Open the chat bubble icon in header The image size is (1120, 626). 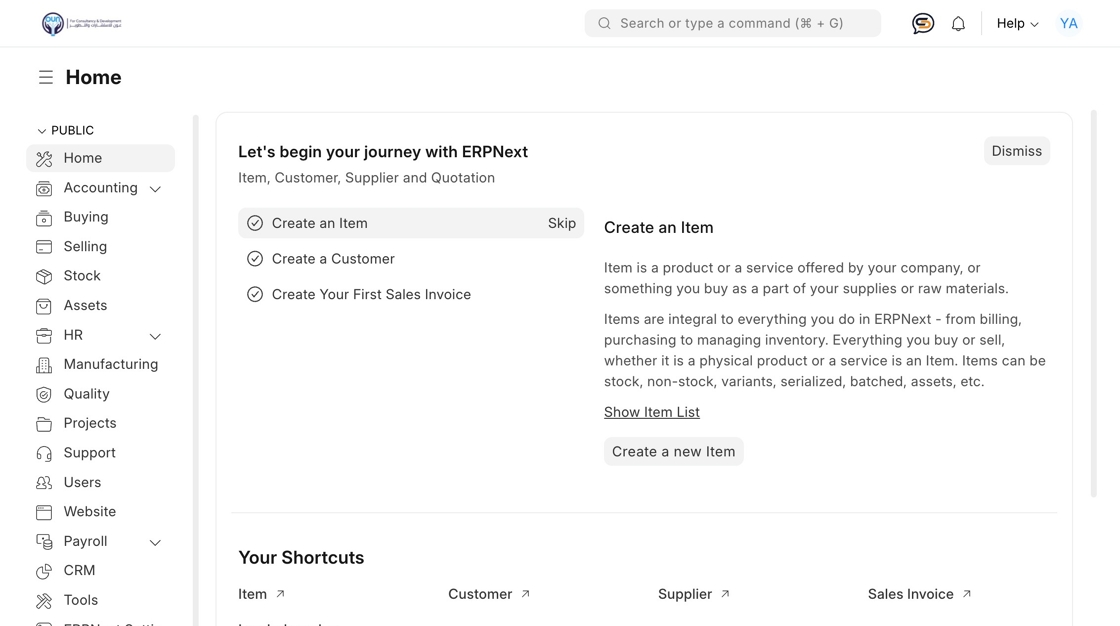pos(923,24)
